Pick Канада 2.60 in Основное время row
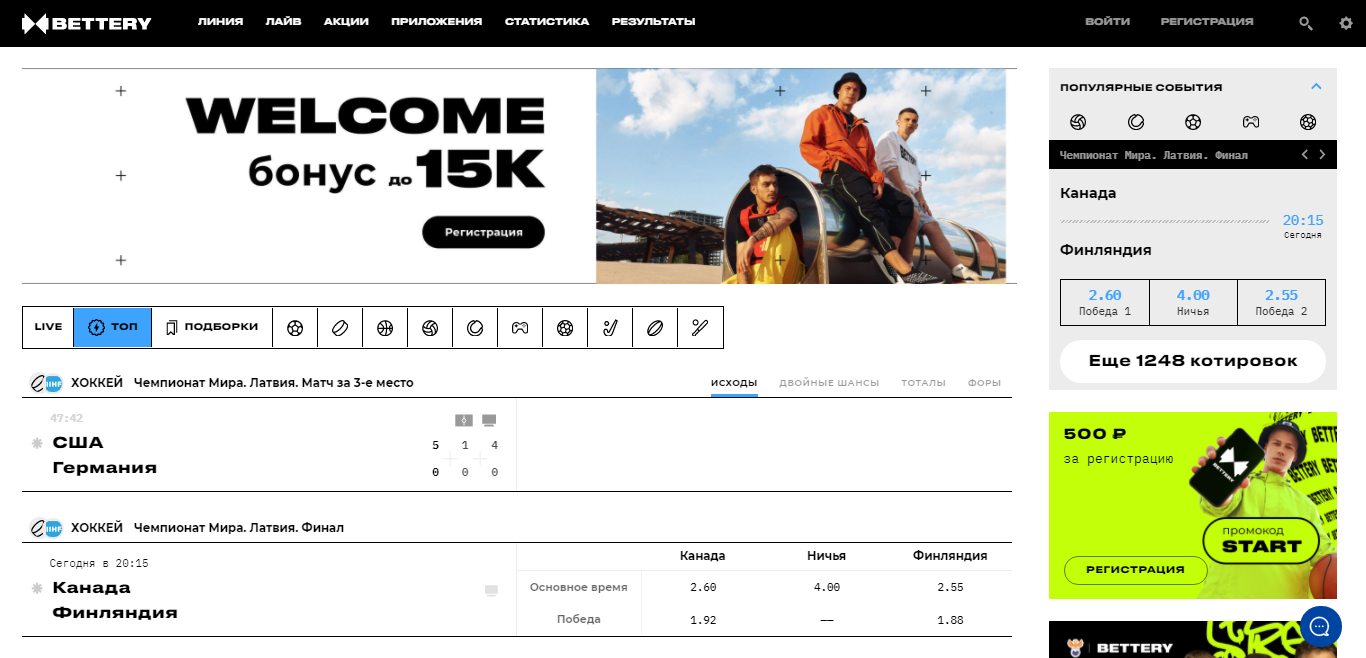The image size is (1366, 658). (x=703, y=588)
